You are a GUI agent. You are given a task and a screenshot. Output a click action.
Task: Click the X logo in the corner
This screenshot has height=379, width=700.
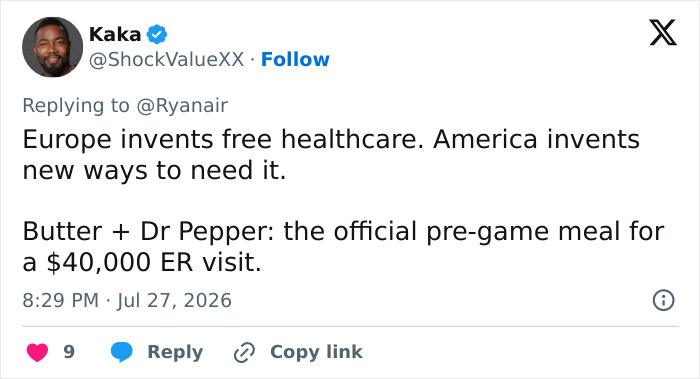tap(663, 33)
